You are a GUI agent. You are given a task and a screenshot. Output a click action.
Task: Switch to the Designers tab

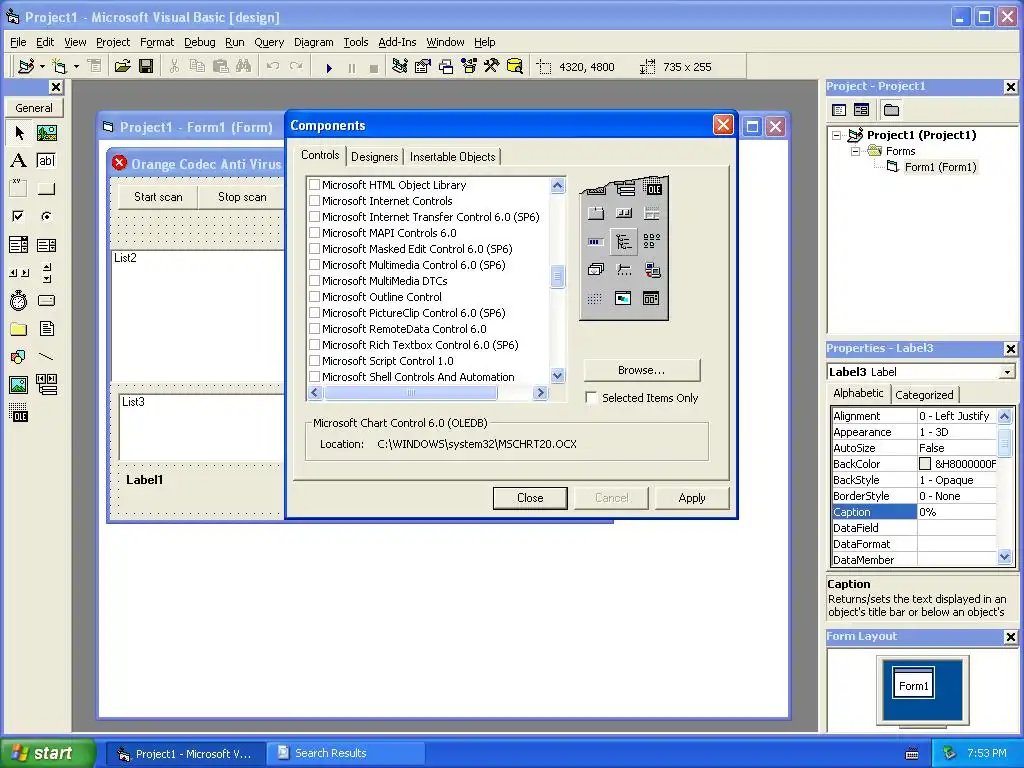click(x=374, y=157)
